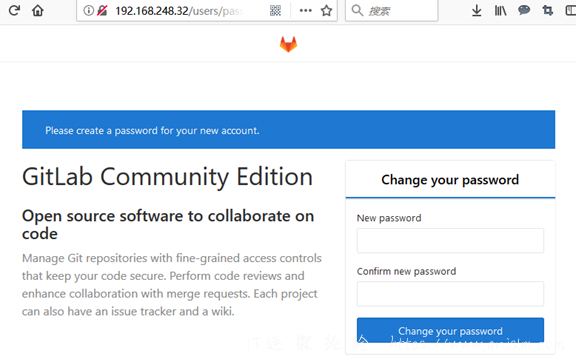This screenshot has height=362, width=576.
Task: Open the downloads arrow icon
Action: (476, 10)
